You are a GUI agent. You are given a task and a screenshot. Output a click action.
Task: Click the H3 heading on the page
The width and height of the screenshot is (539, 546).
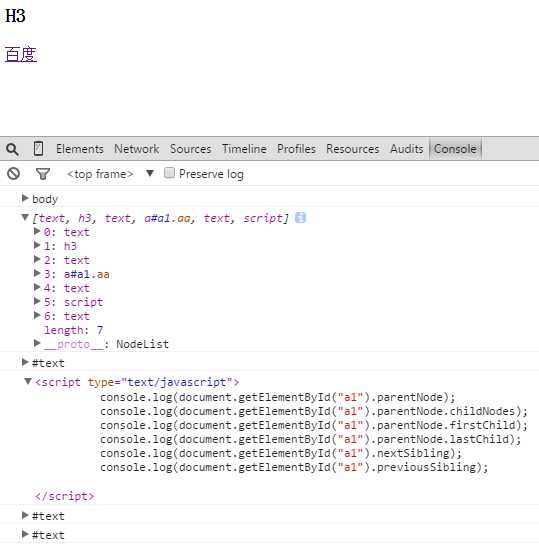[x=15, y=16]
